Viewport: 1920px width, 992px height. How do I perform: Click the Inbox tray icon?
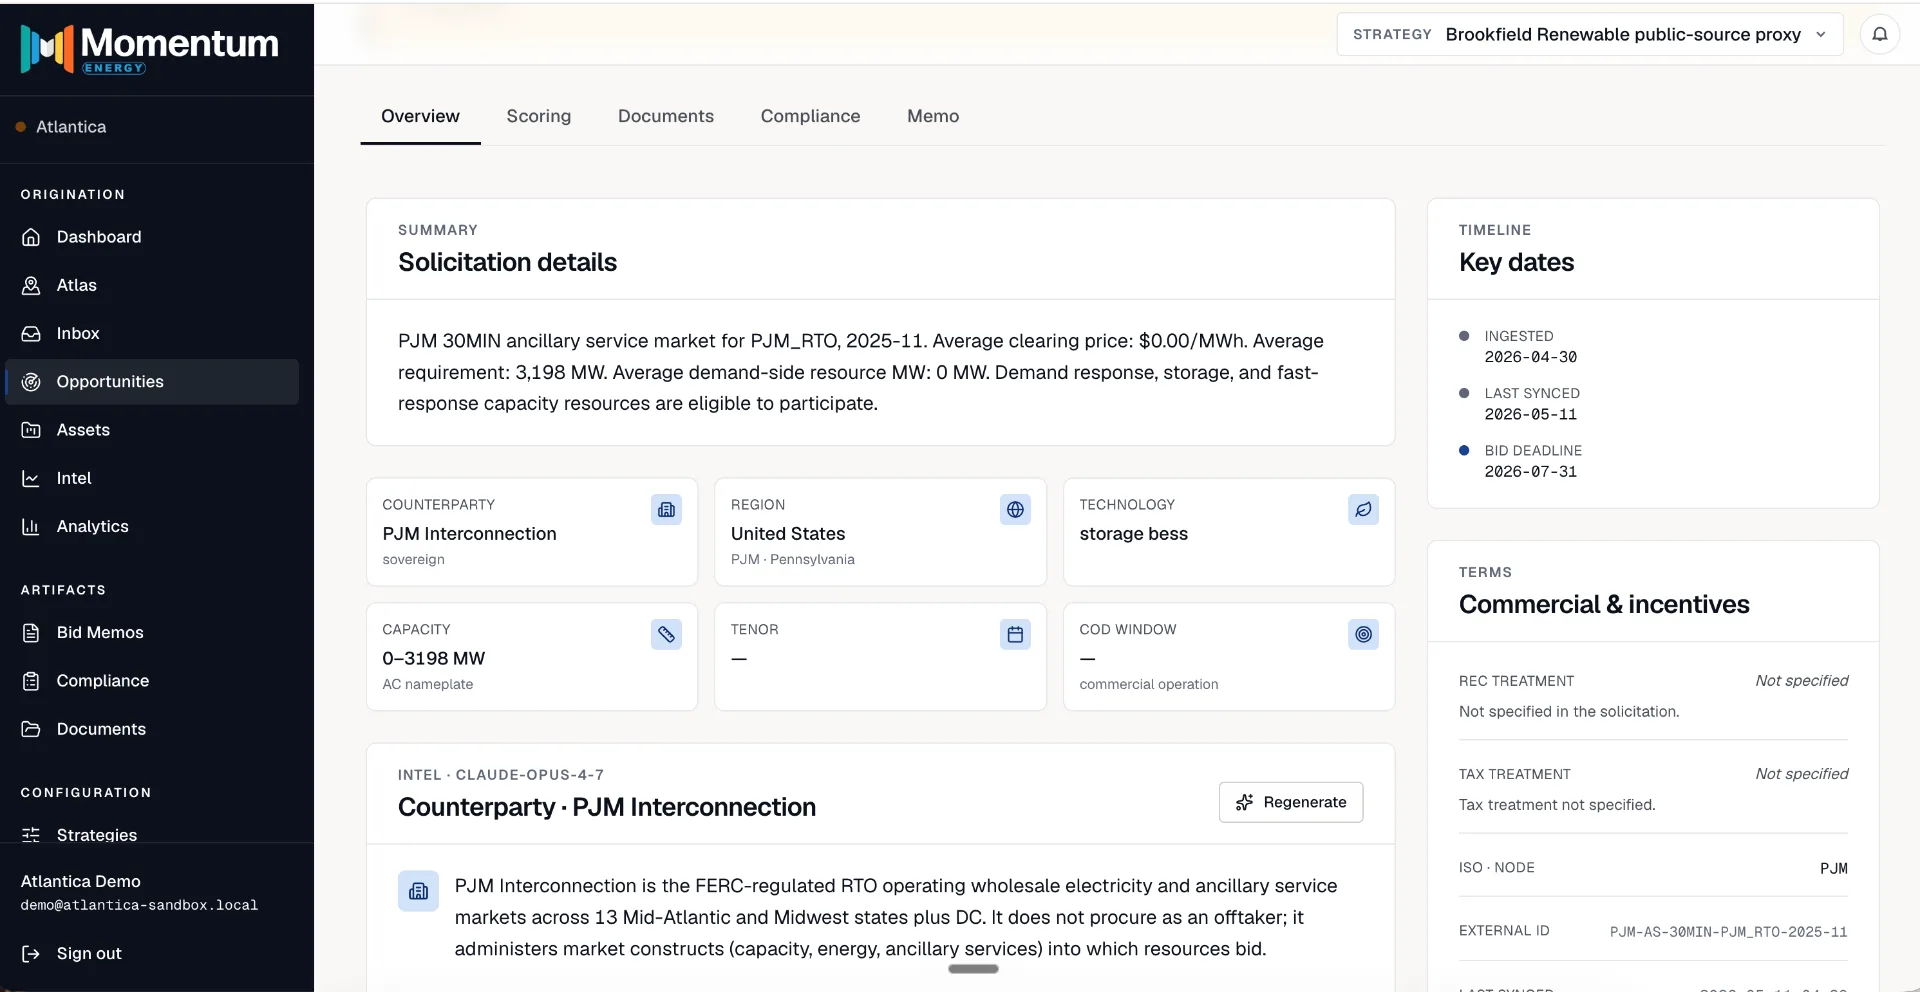(31, 334)
